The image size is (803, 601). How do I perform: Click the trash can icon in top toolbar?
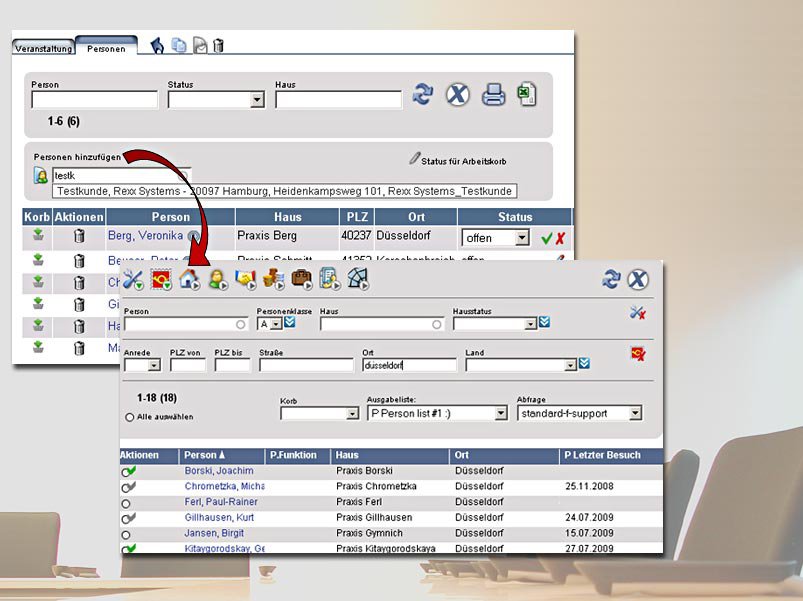[218, 46]
